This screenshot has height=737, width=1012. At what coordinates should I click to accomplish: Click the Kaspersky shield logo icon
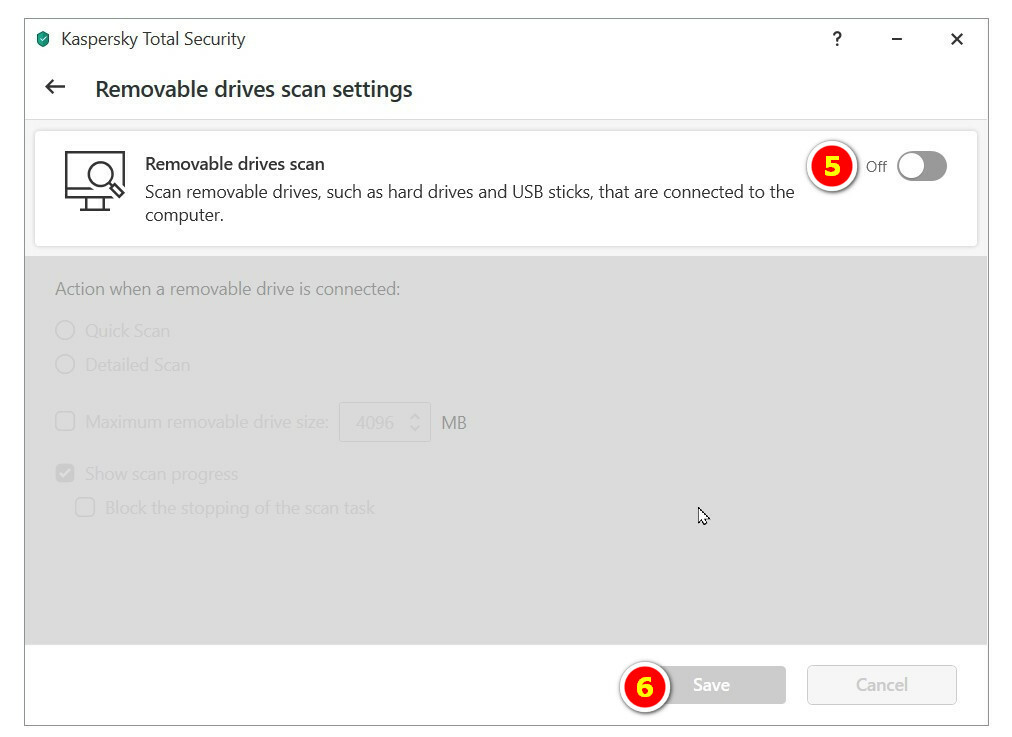pyautogui.click(x=43, y=40)
